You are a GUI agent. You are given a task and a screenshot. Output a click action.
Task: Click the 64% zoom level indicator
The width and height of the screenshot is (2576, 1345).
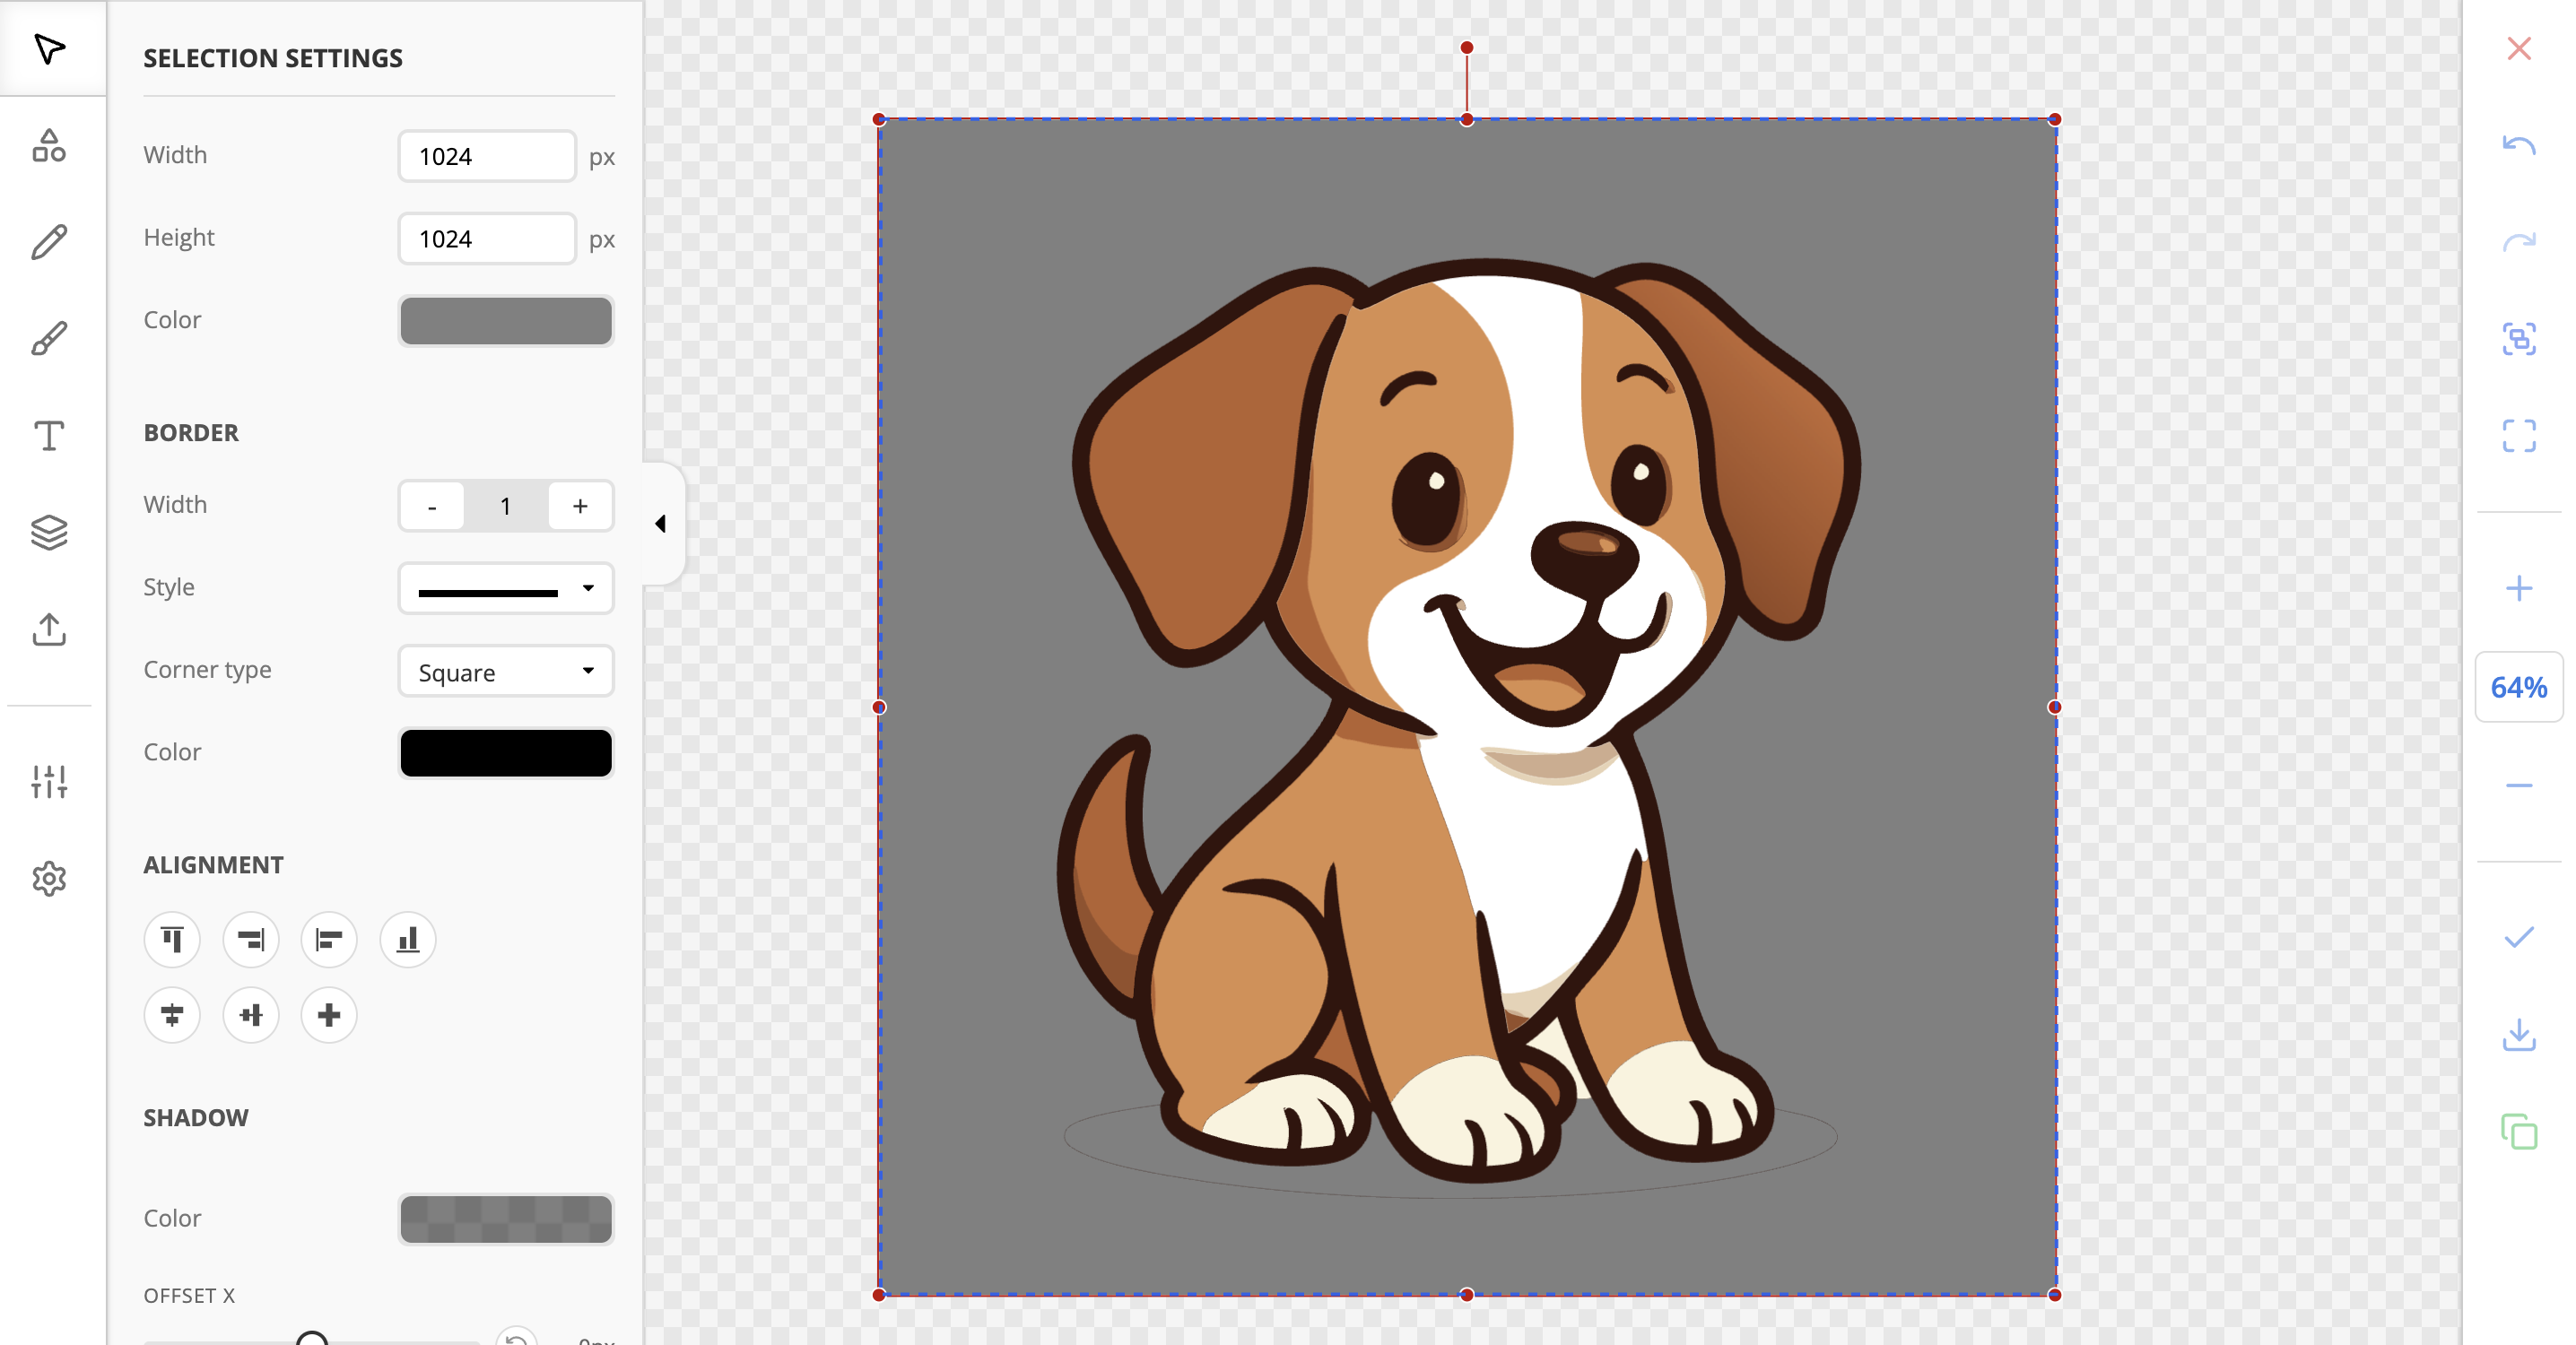[x=2518, y=687]
